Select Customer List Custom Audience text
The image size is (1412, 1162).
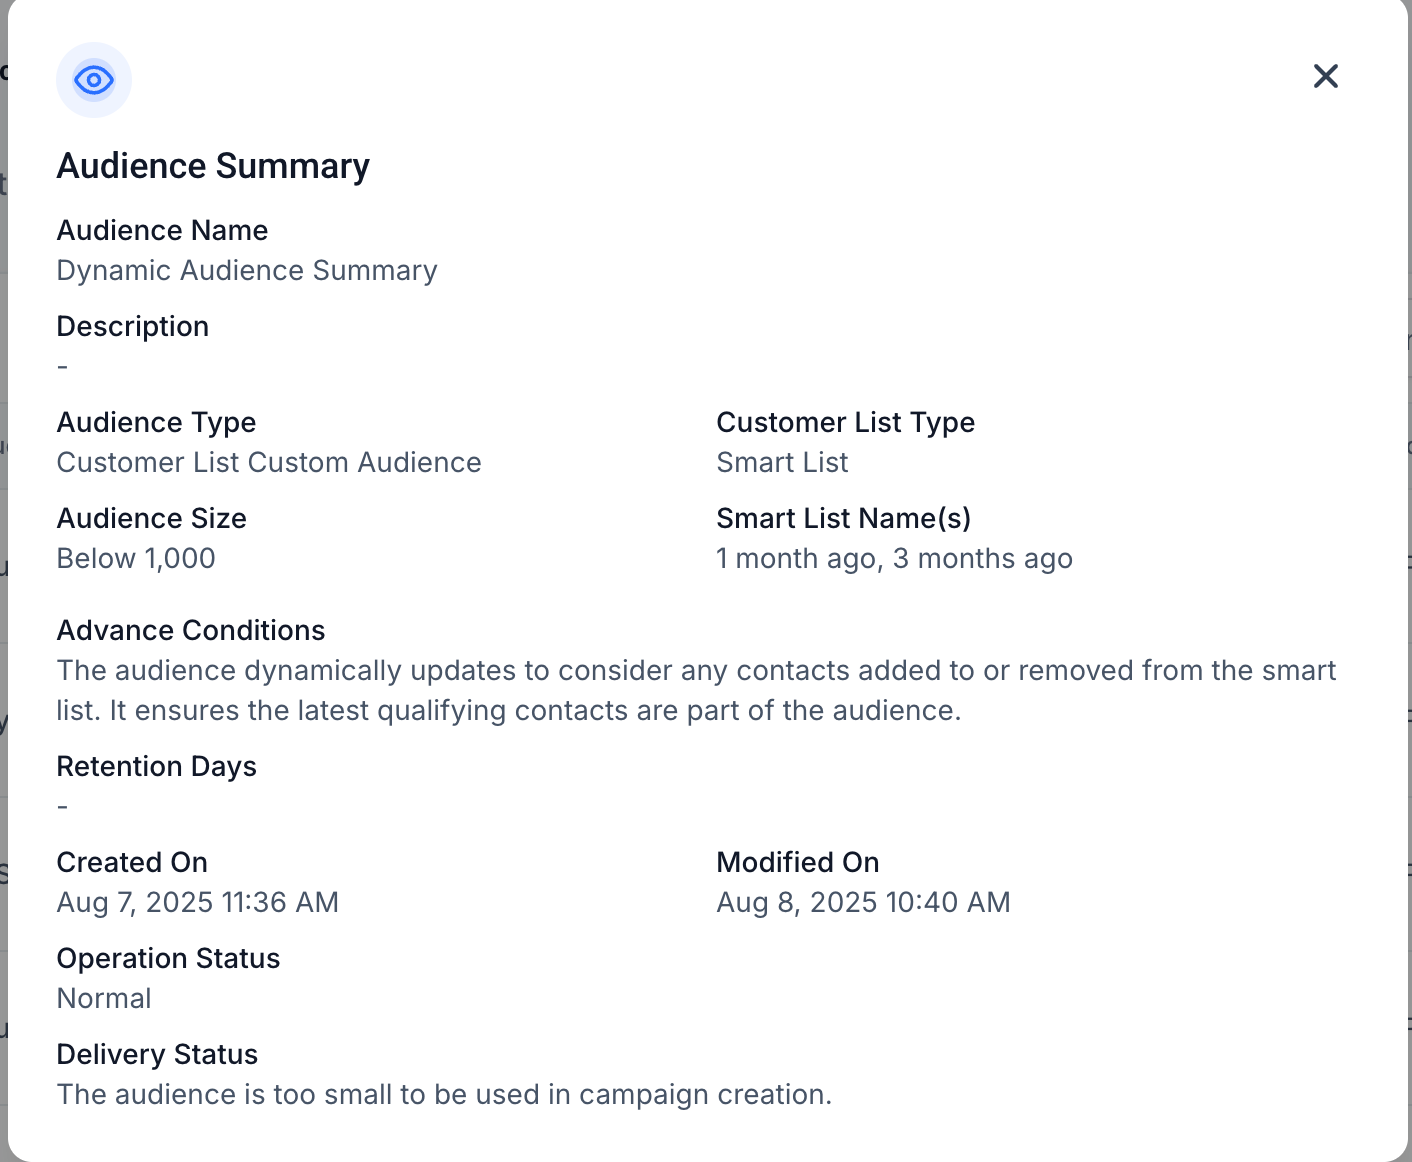[269, 462]
